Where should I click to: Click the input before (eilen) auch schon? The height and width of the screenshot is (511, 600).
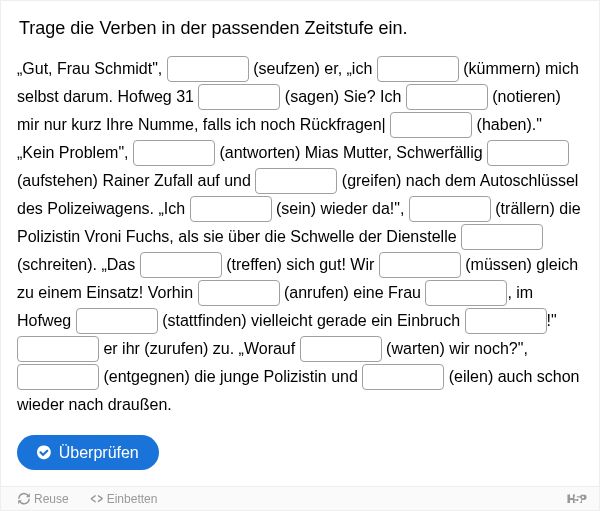point(403,376)
